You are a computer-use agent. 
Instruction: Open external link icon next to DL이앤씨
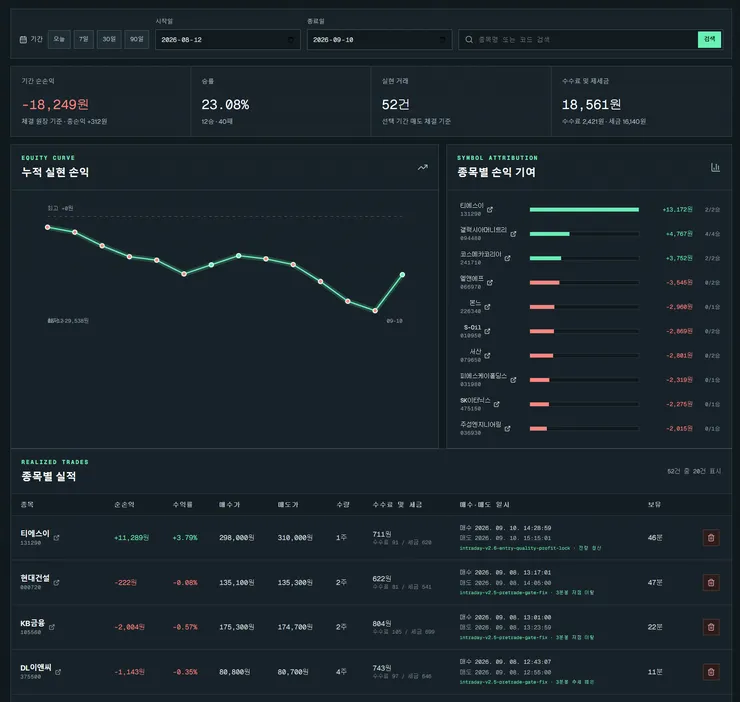coord(58,672)
